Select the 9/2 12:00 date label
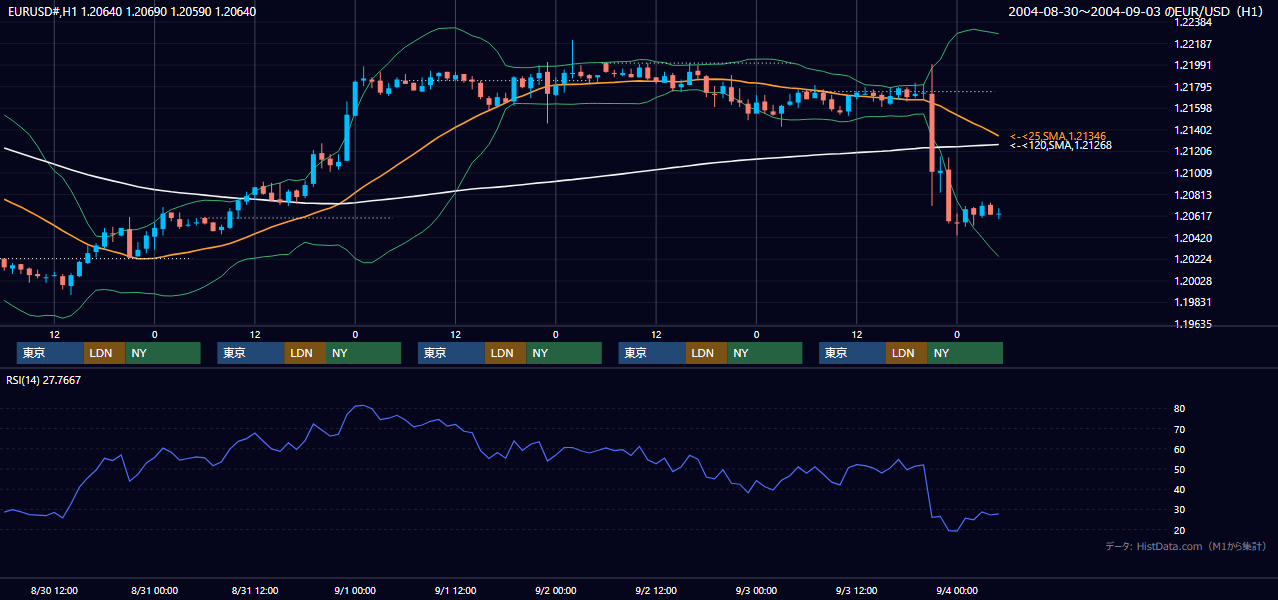 (656, 590)
